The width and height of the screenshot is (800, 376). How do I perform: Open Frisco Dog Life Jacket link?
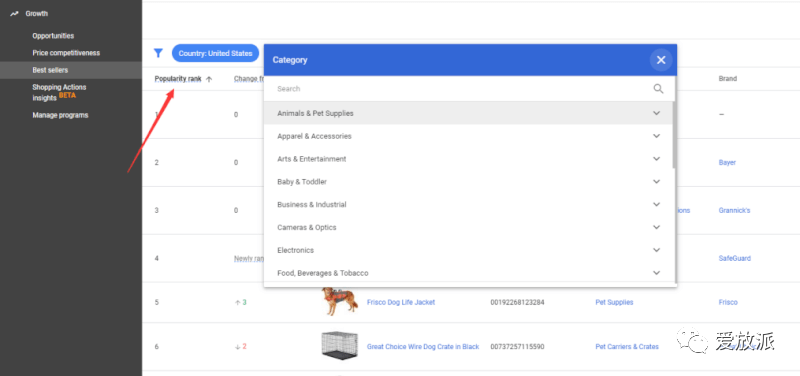pyautogui.click(x=401, y=302)
